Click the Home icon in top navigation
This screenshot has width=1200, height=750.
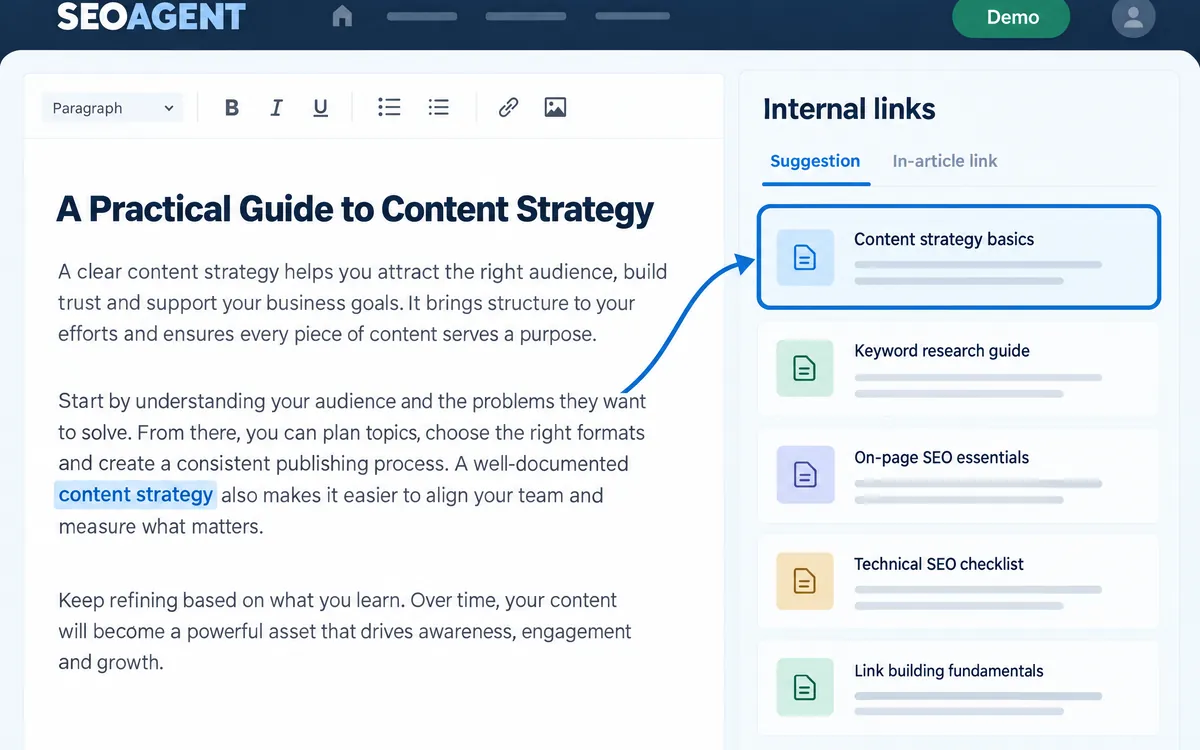[x=342, y=16]
